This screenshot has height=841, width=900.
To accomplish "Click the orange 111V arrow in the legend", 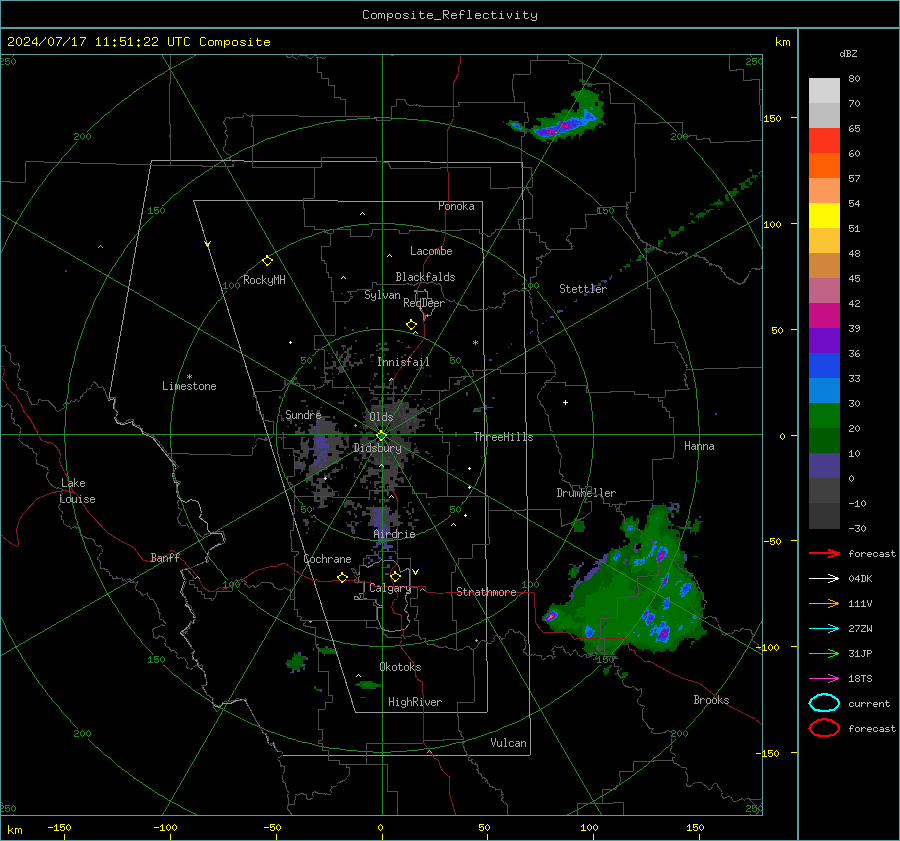I will [x=824, y=603].
